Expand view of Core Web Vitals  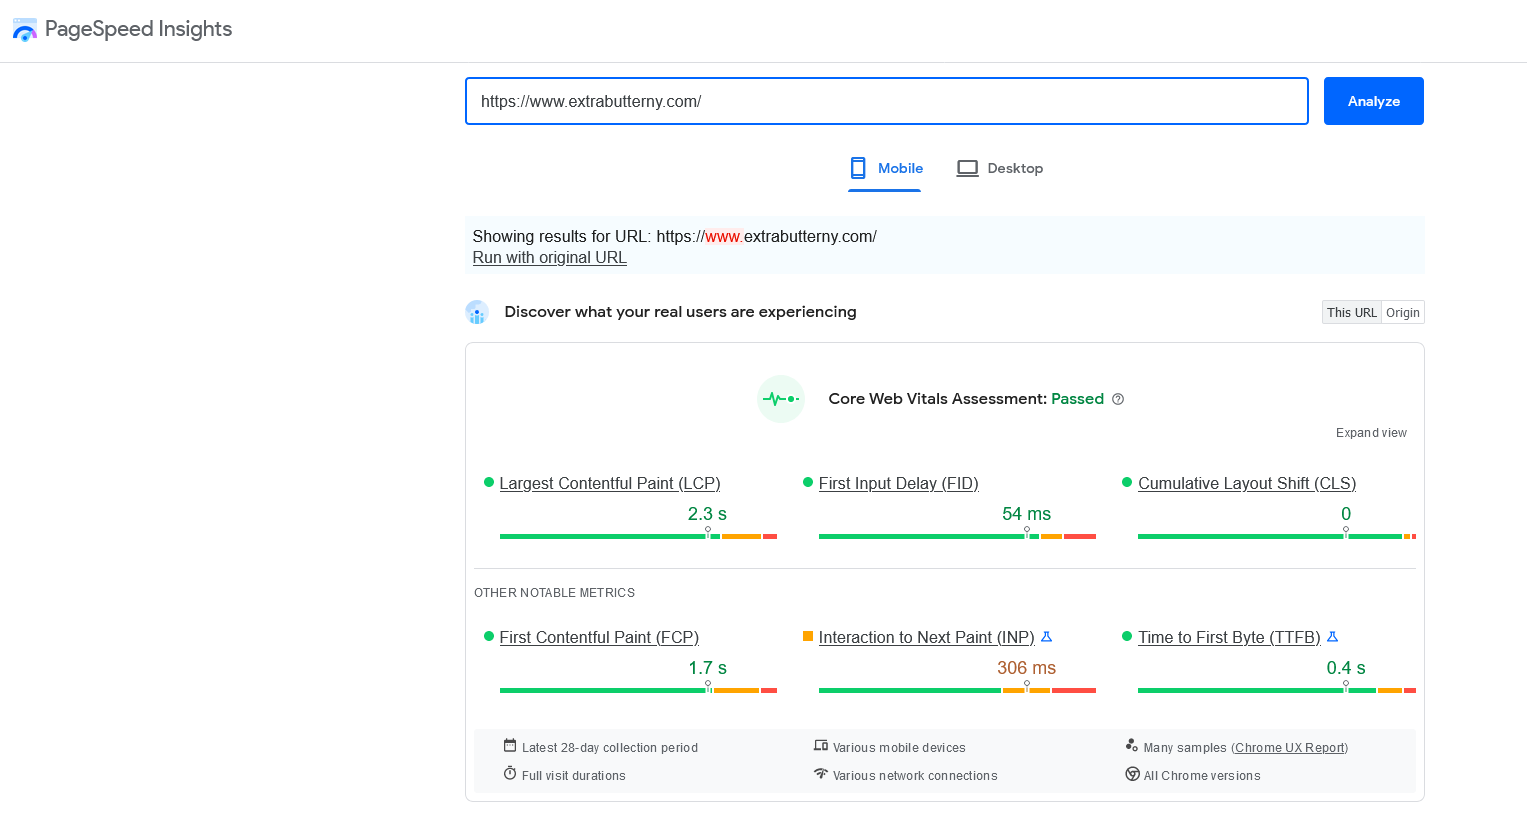pyautogui.click(x=1370, y=433)
